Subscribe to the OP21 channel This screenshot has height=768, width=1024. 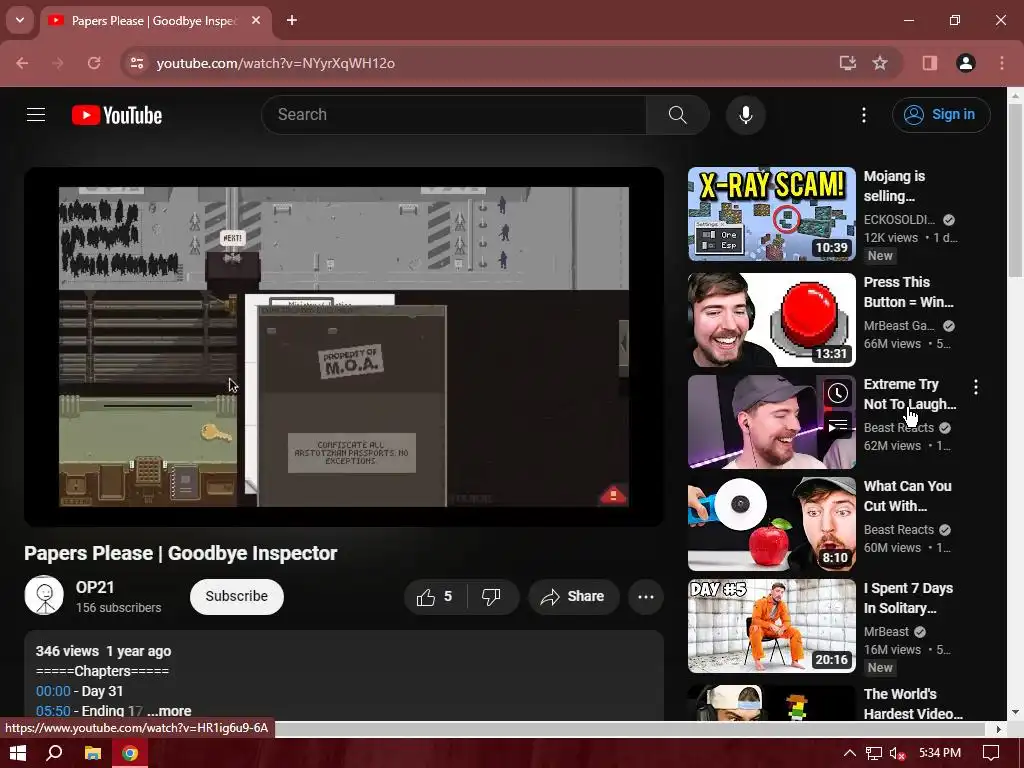[236, 596]
